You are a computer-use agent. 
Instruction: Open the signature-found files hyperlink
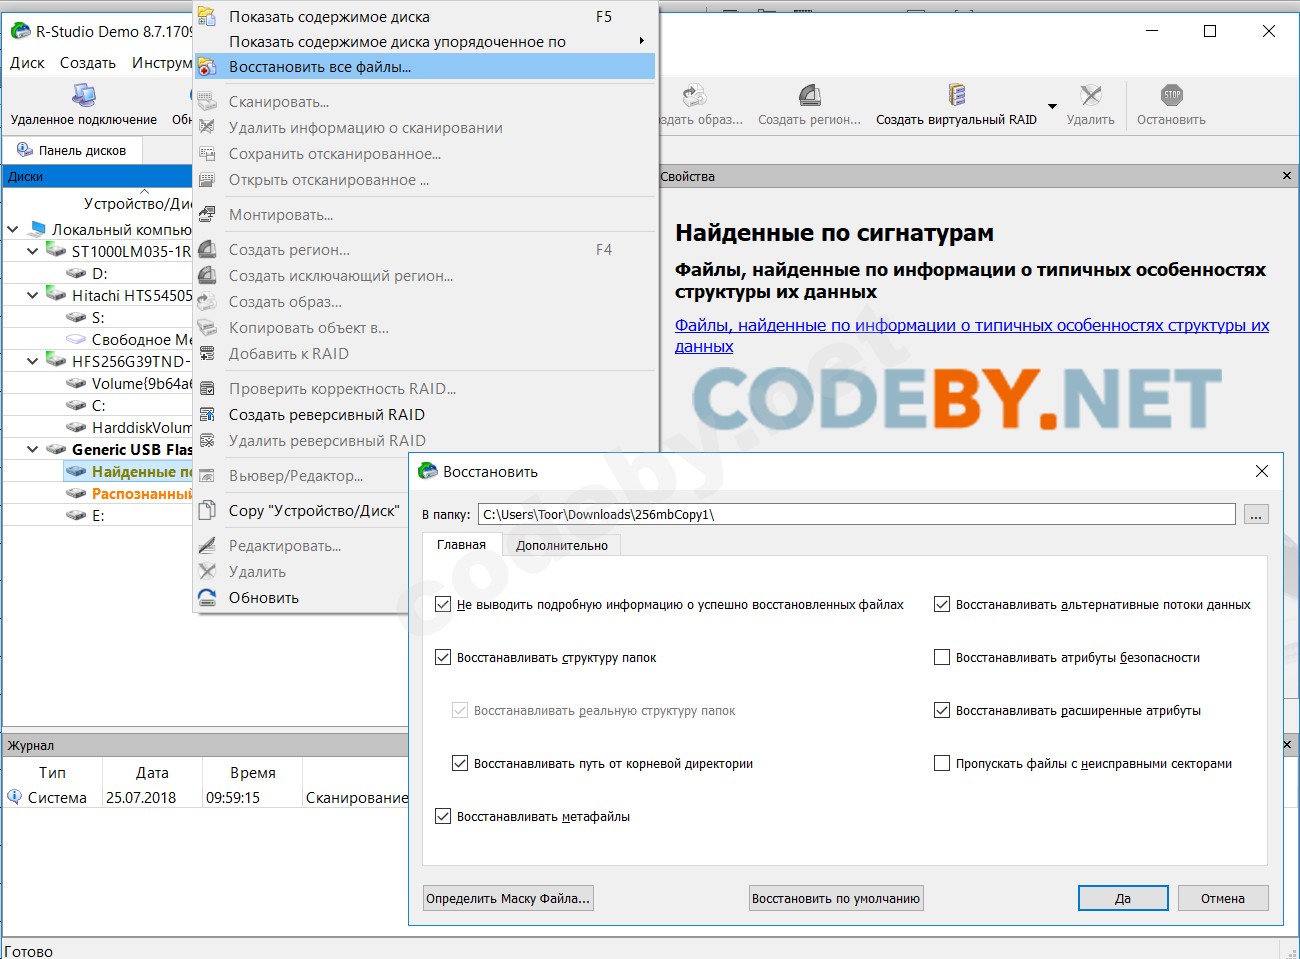tap(972, 336)
